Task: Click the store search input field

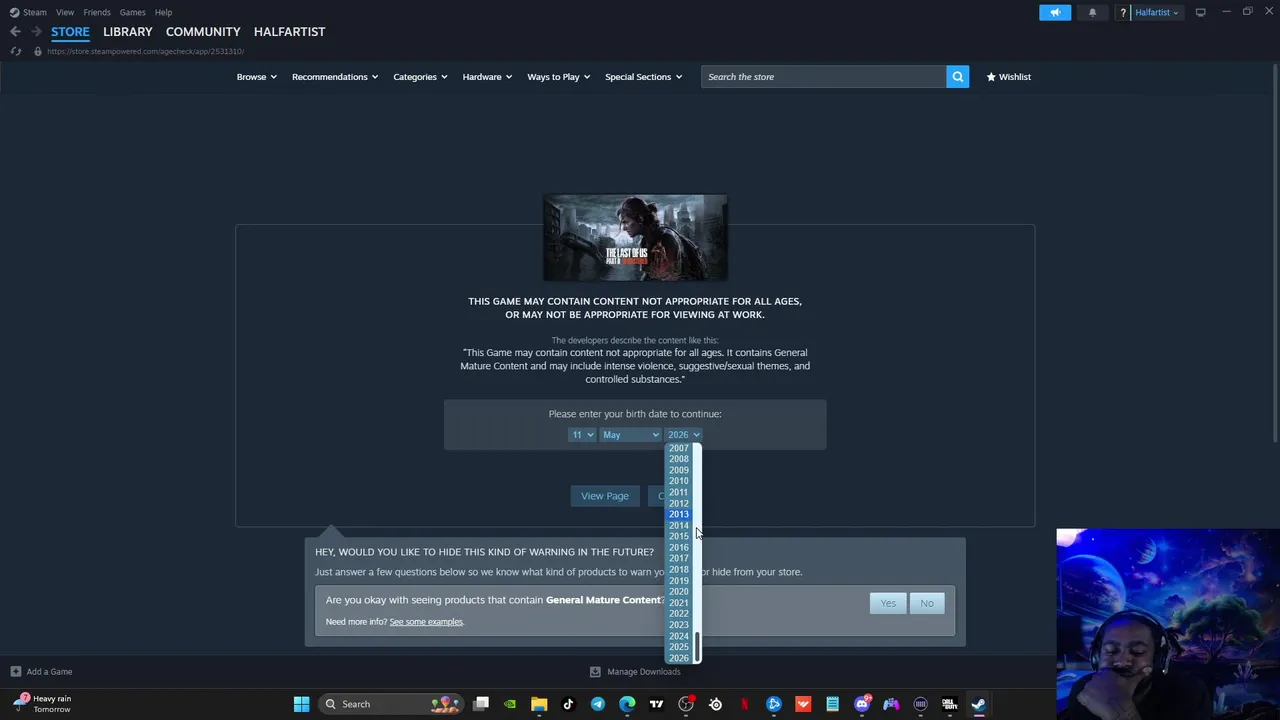Action: click(823, 77)
